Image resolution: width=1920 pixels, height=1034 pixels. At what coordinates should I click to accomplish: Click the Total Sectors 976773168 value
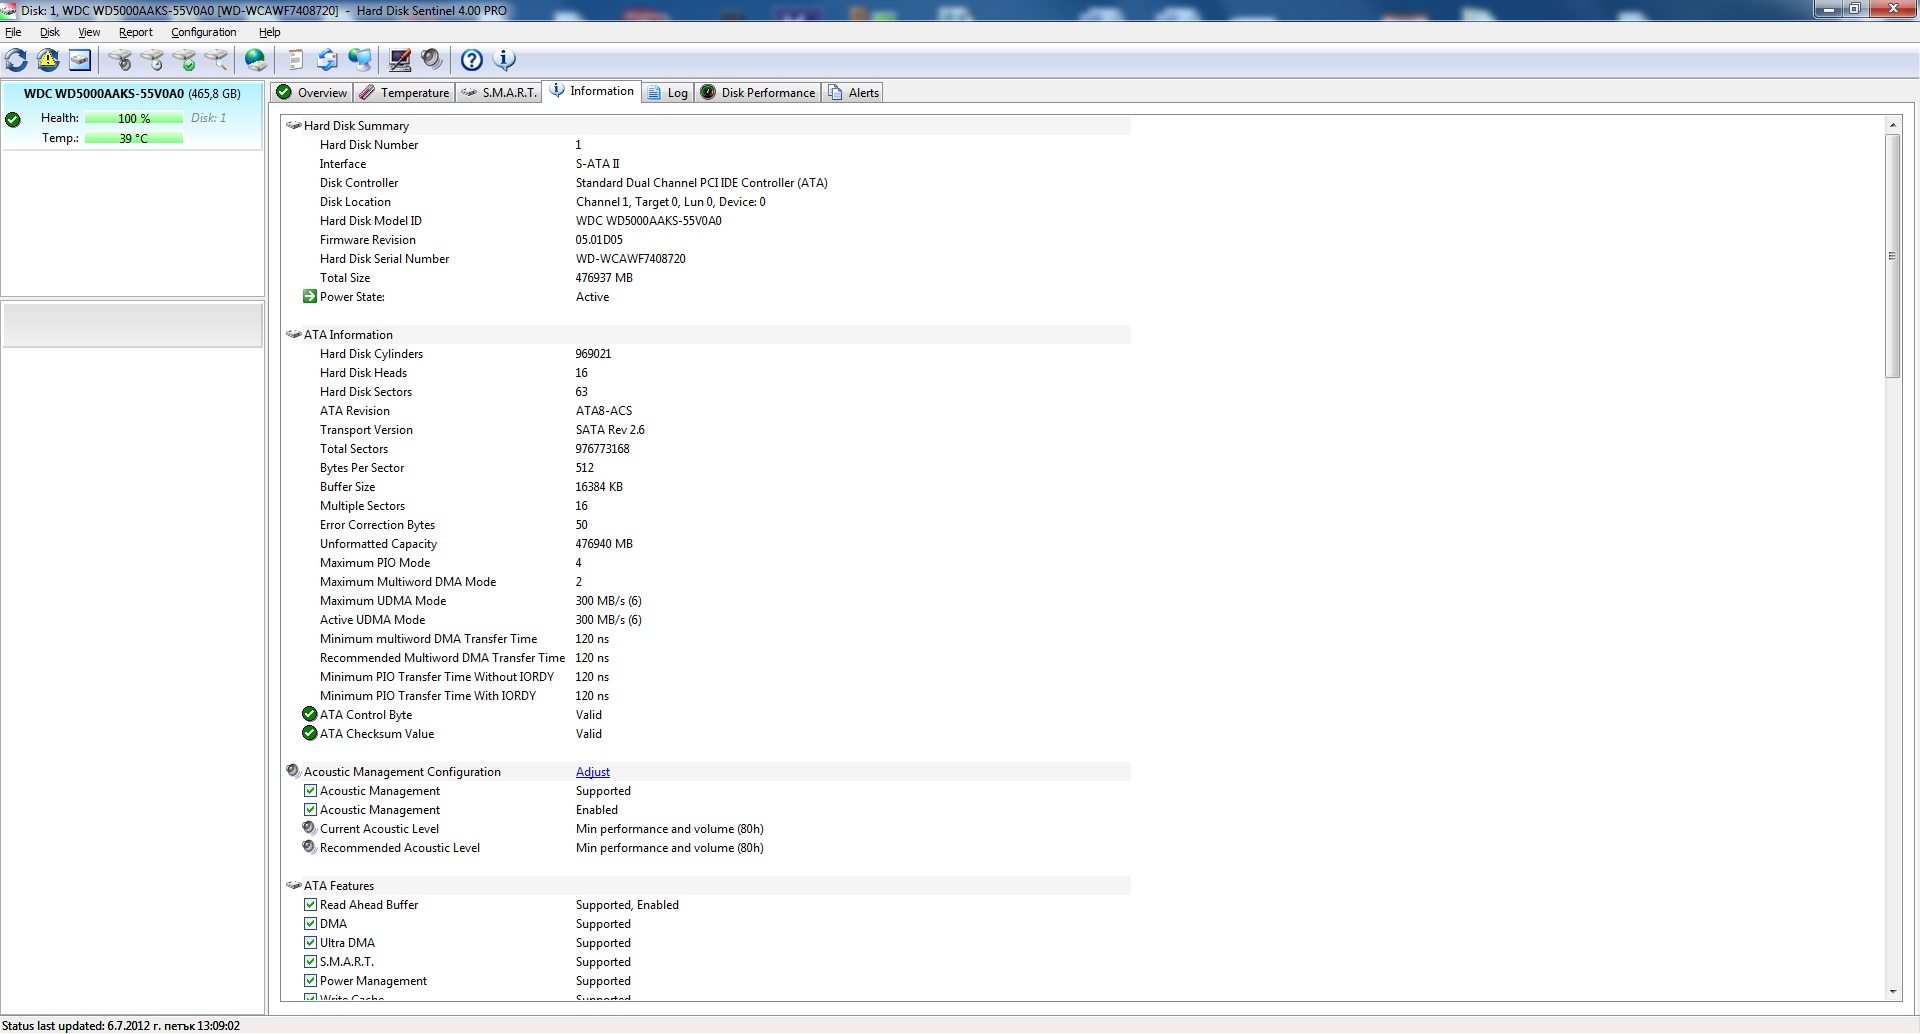602,448
